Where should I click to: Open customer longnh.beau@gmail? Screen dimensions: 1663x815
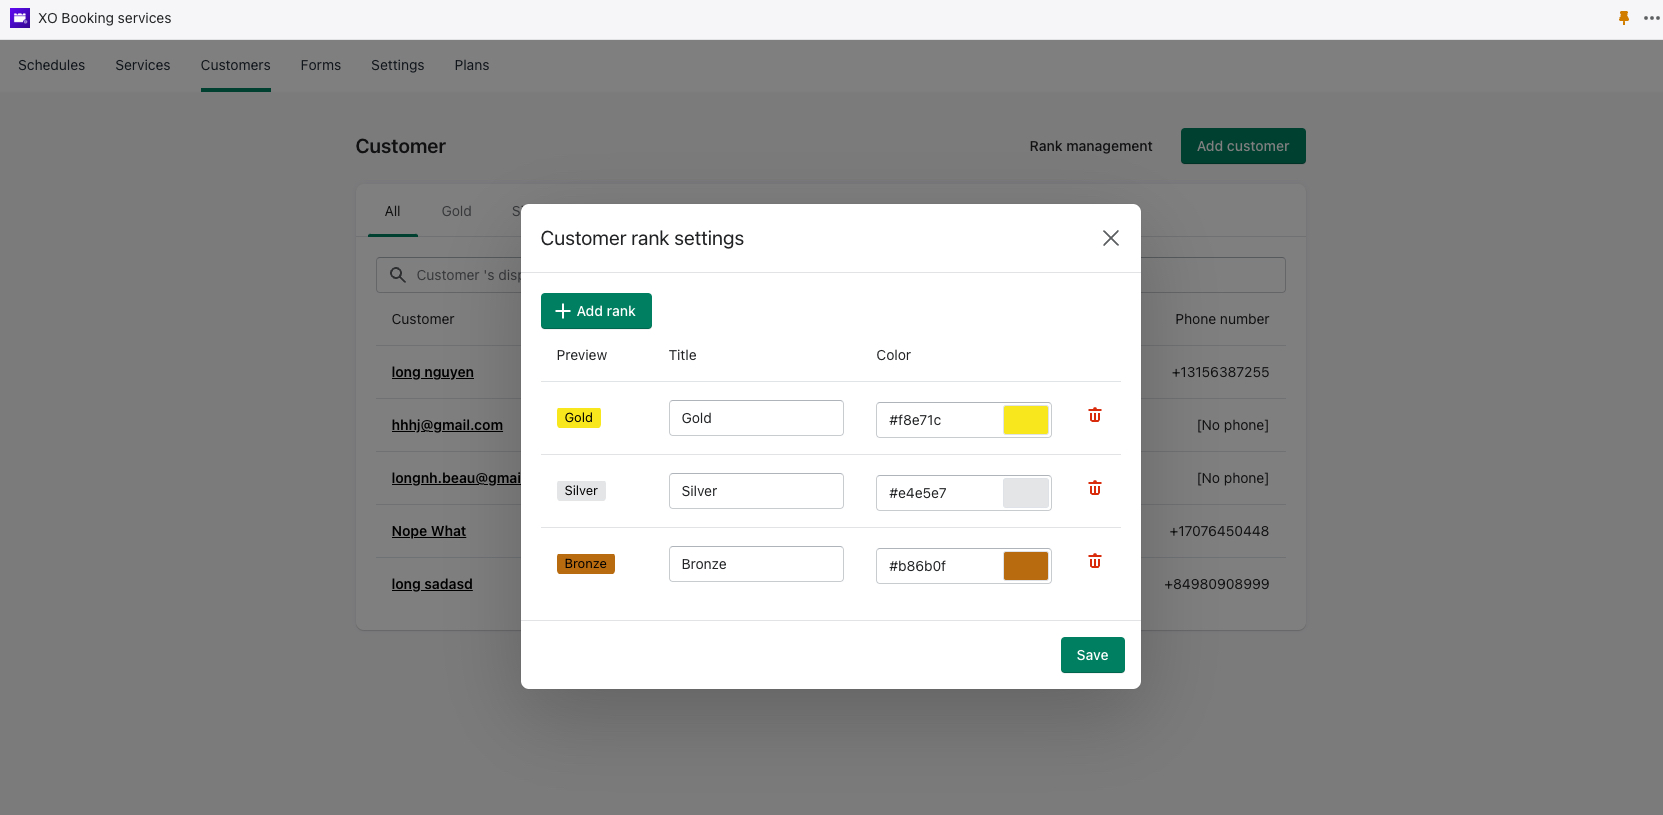tap(456, 478)
